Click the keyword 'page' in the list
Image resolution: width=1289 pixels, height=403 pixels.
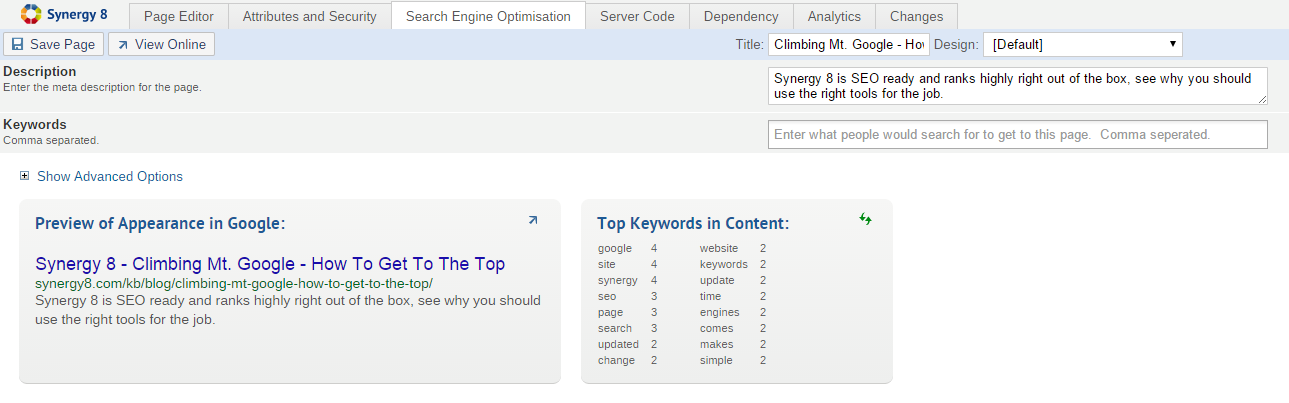[610, 312]
